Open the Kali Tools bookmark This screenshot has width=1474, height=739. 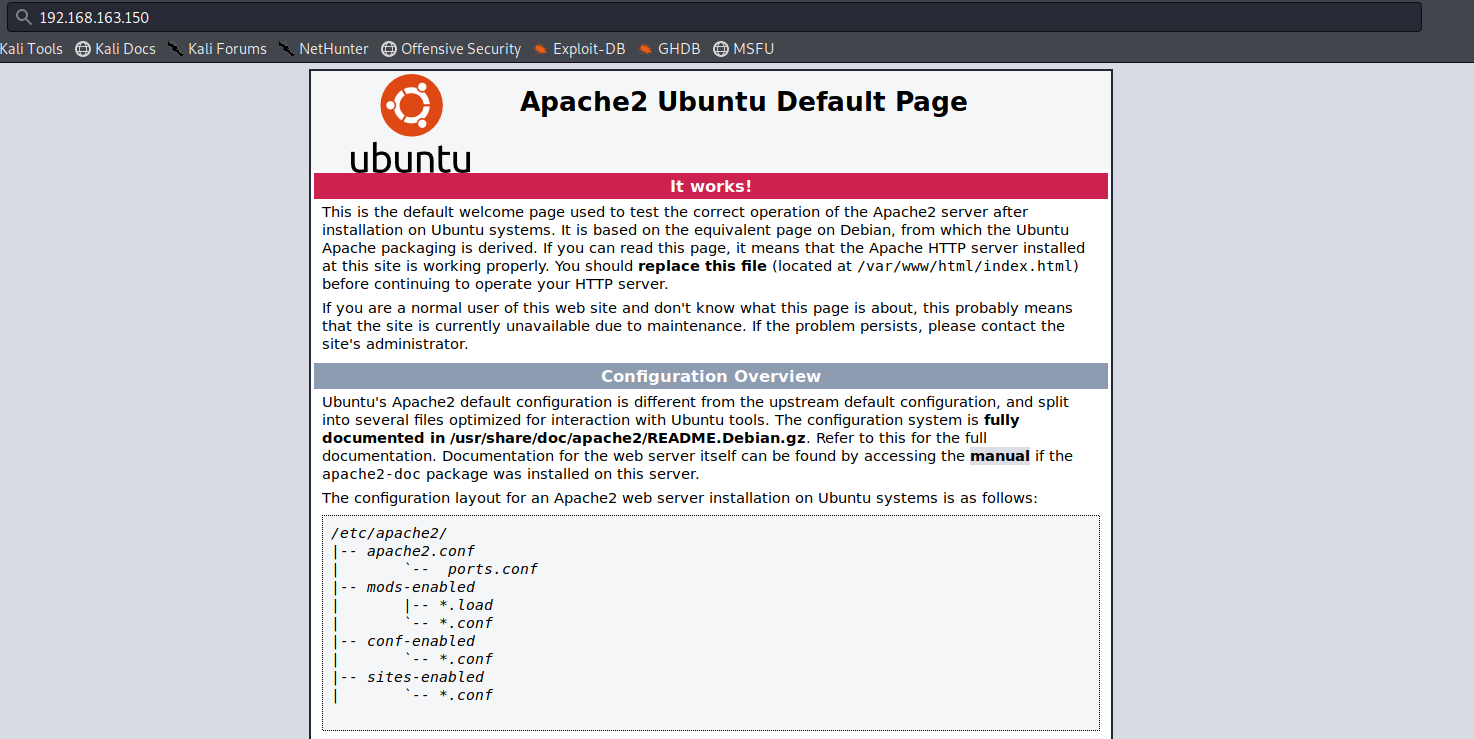[x=31, y=48]
